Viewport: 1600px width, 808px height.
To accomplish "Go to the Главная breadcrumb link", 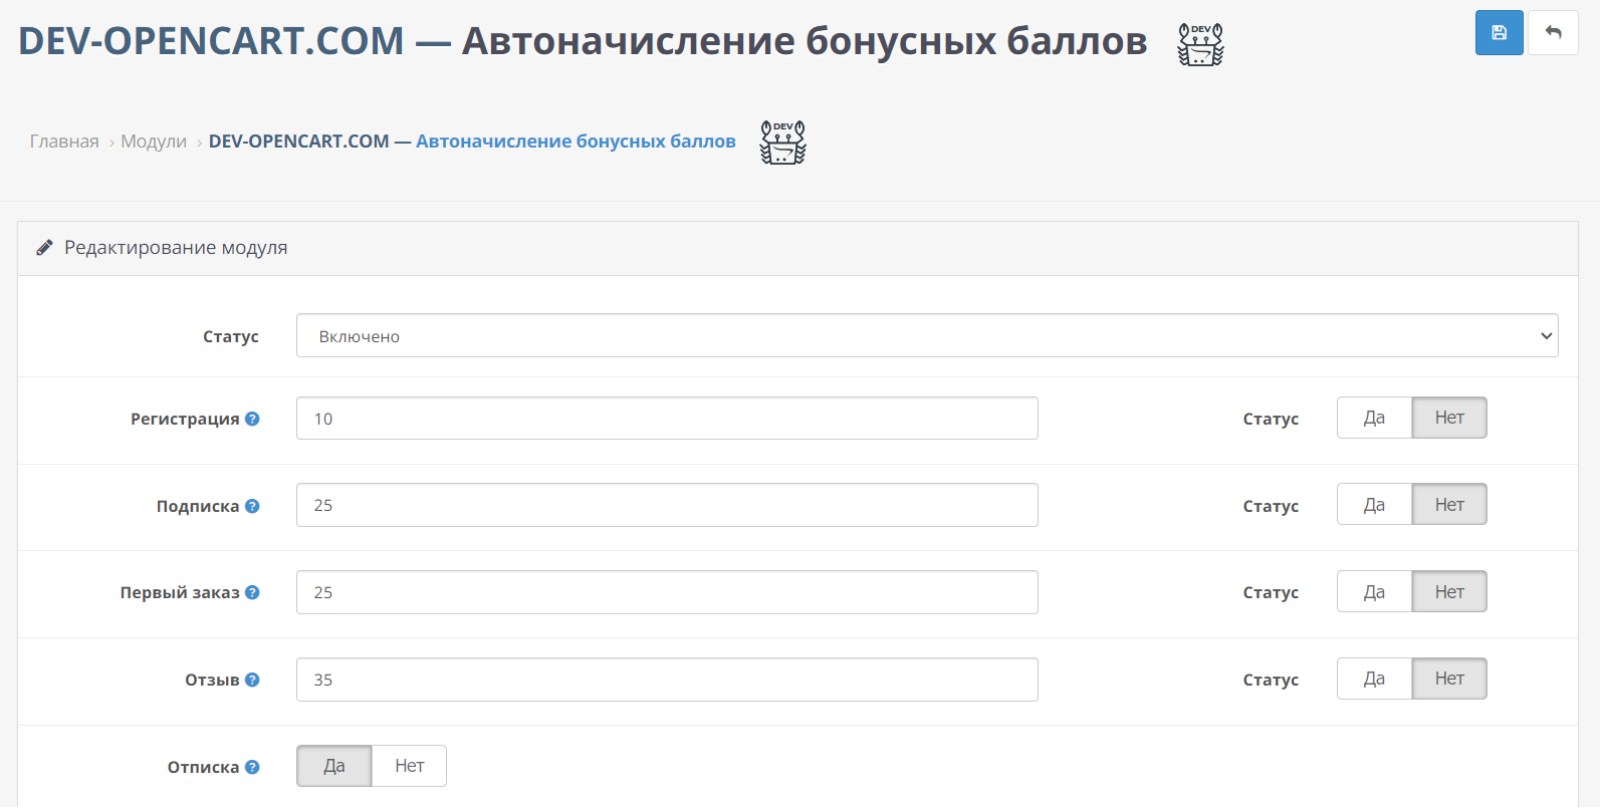I will tap(64, 142).
